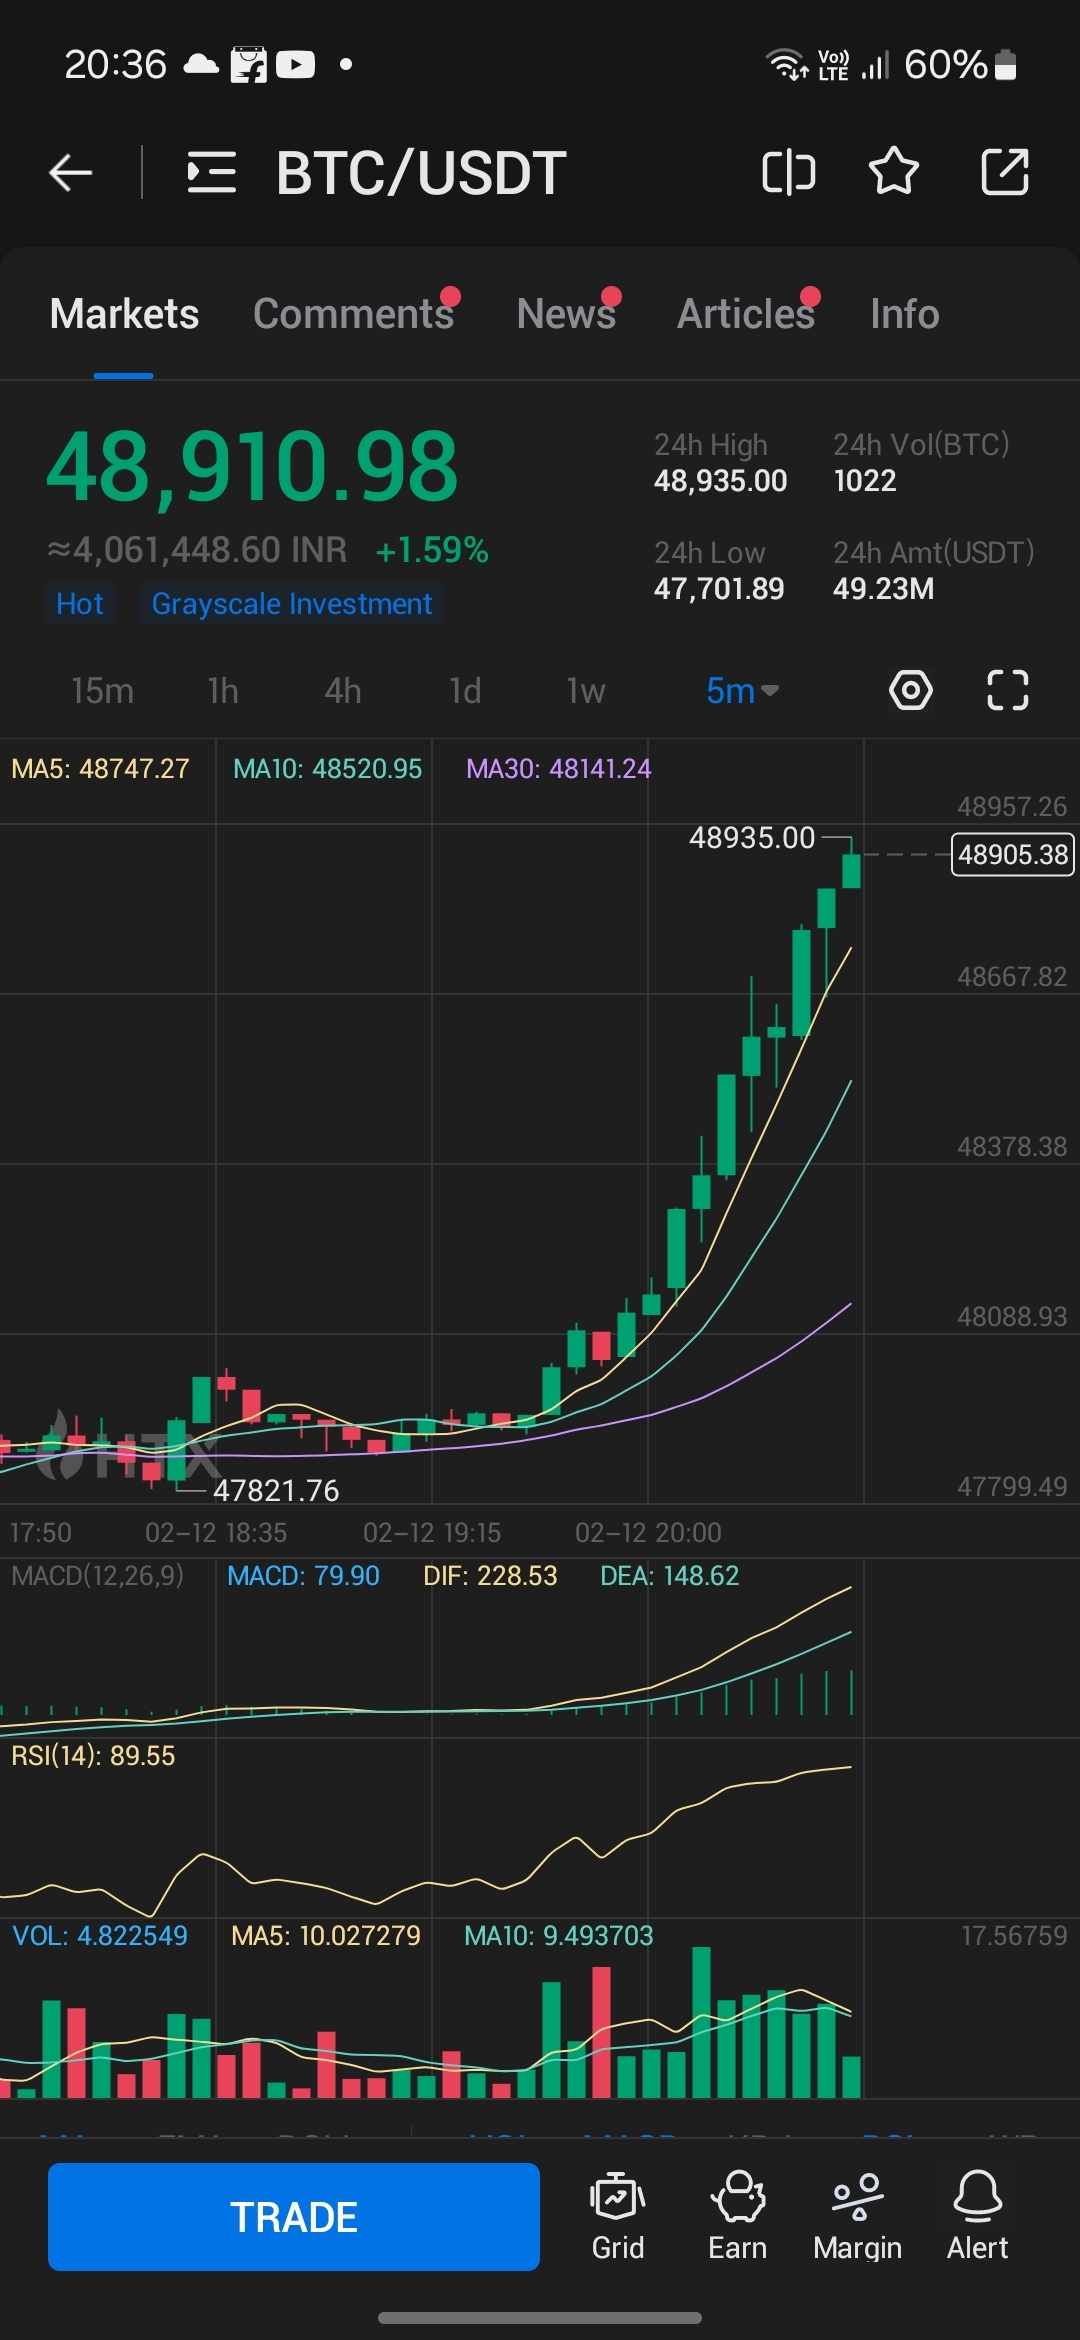Switch chart to 1d interval

click(x=465, y=691)
